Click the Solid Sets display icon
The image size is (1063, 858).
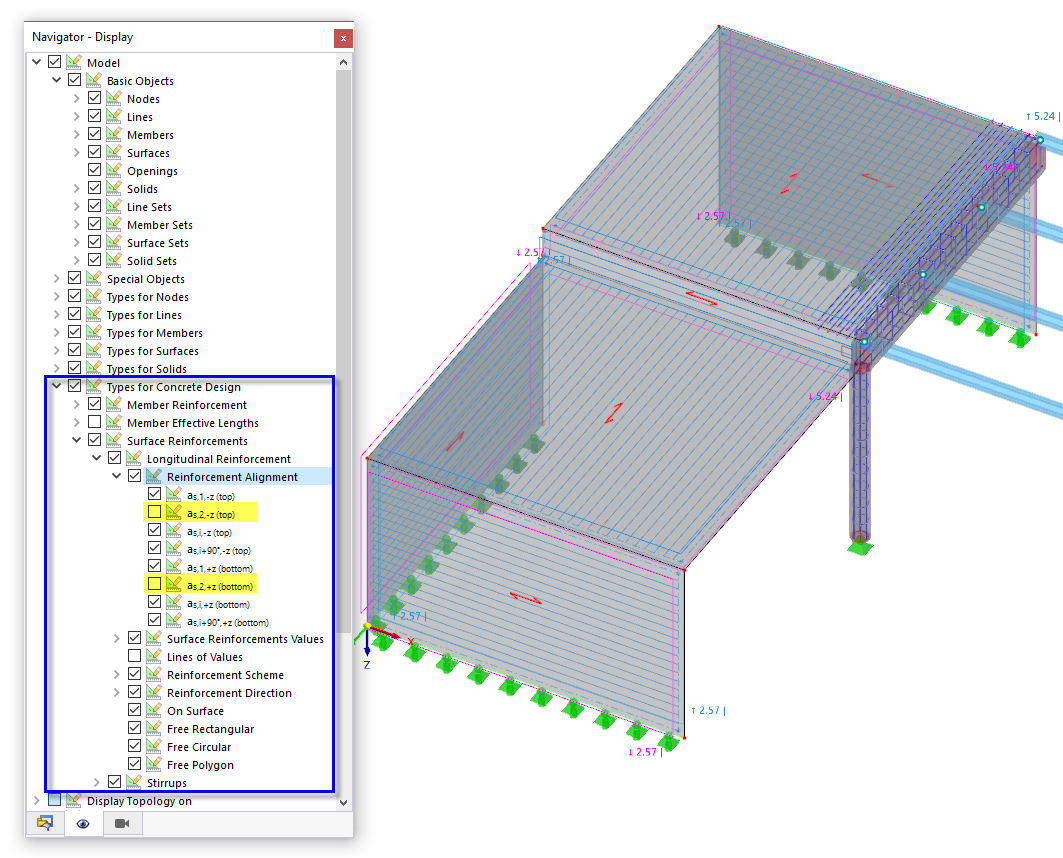pyautogui.click(x=114, y=260)
